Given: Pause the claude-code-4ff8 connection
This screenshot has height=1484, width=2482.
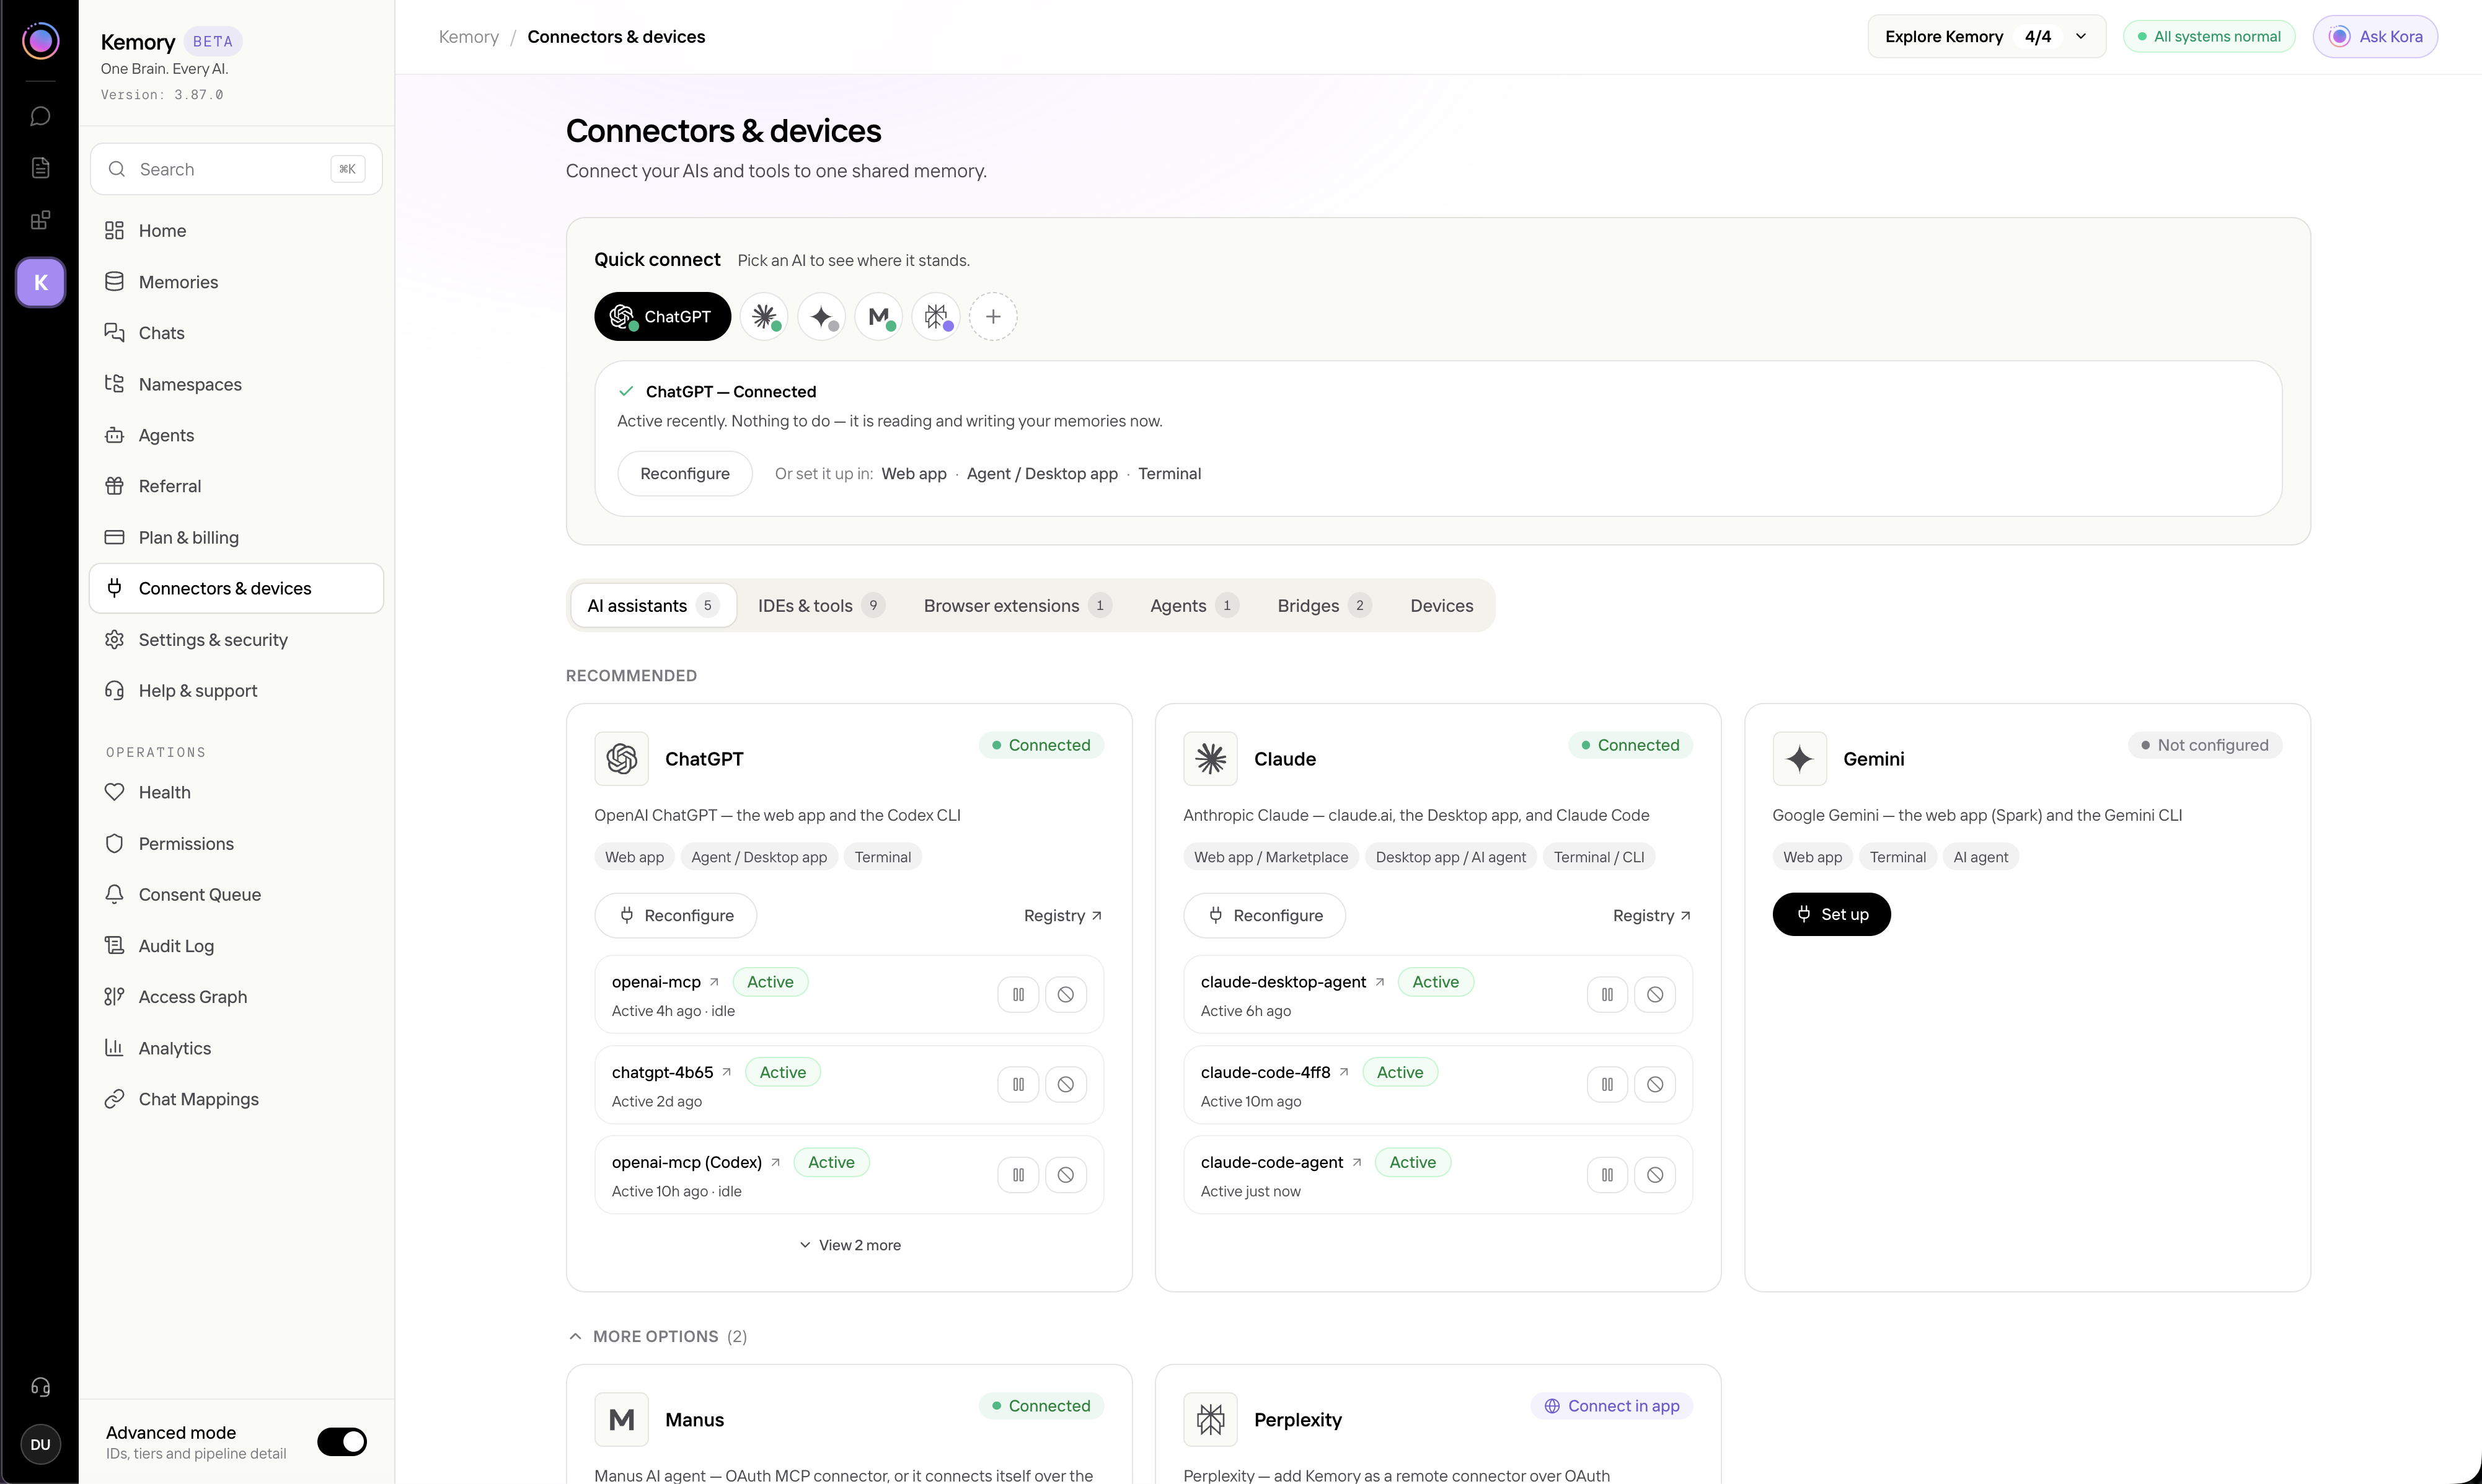Looking at the screenshot, I should coord(1607,1085).
